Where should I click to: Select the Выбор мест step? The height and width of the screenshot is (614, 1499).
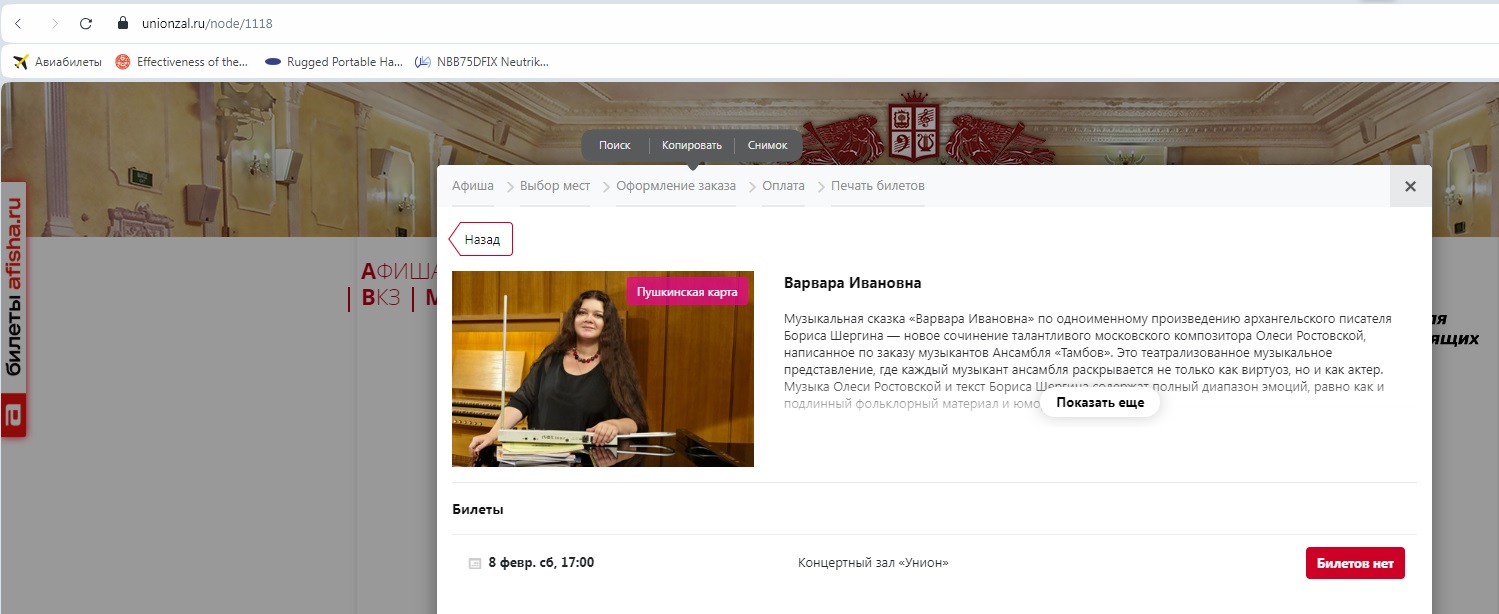pos(555,186)
